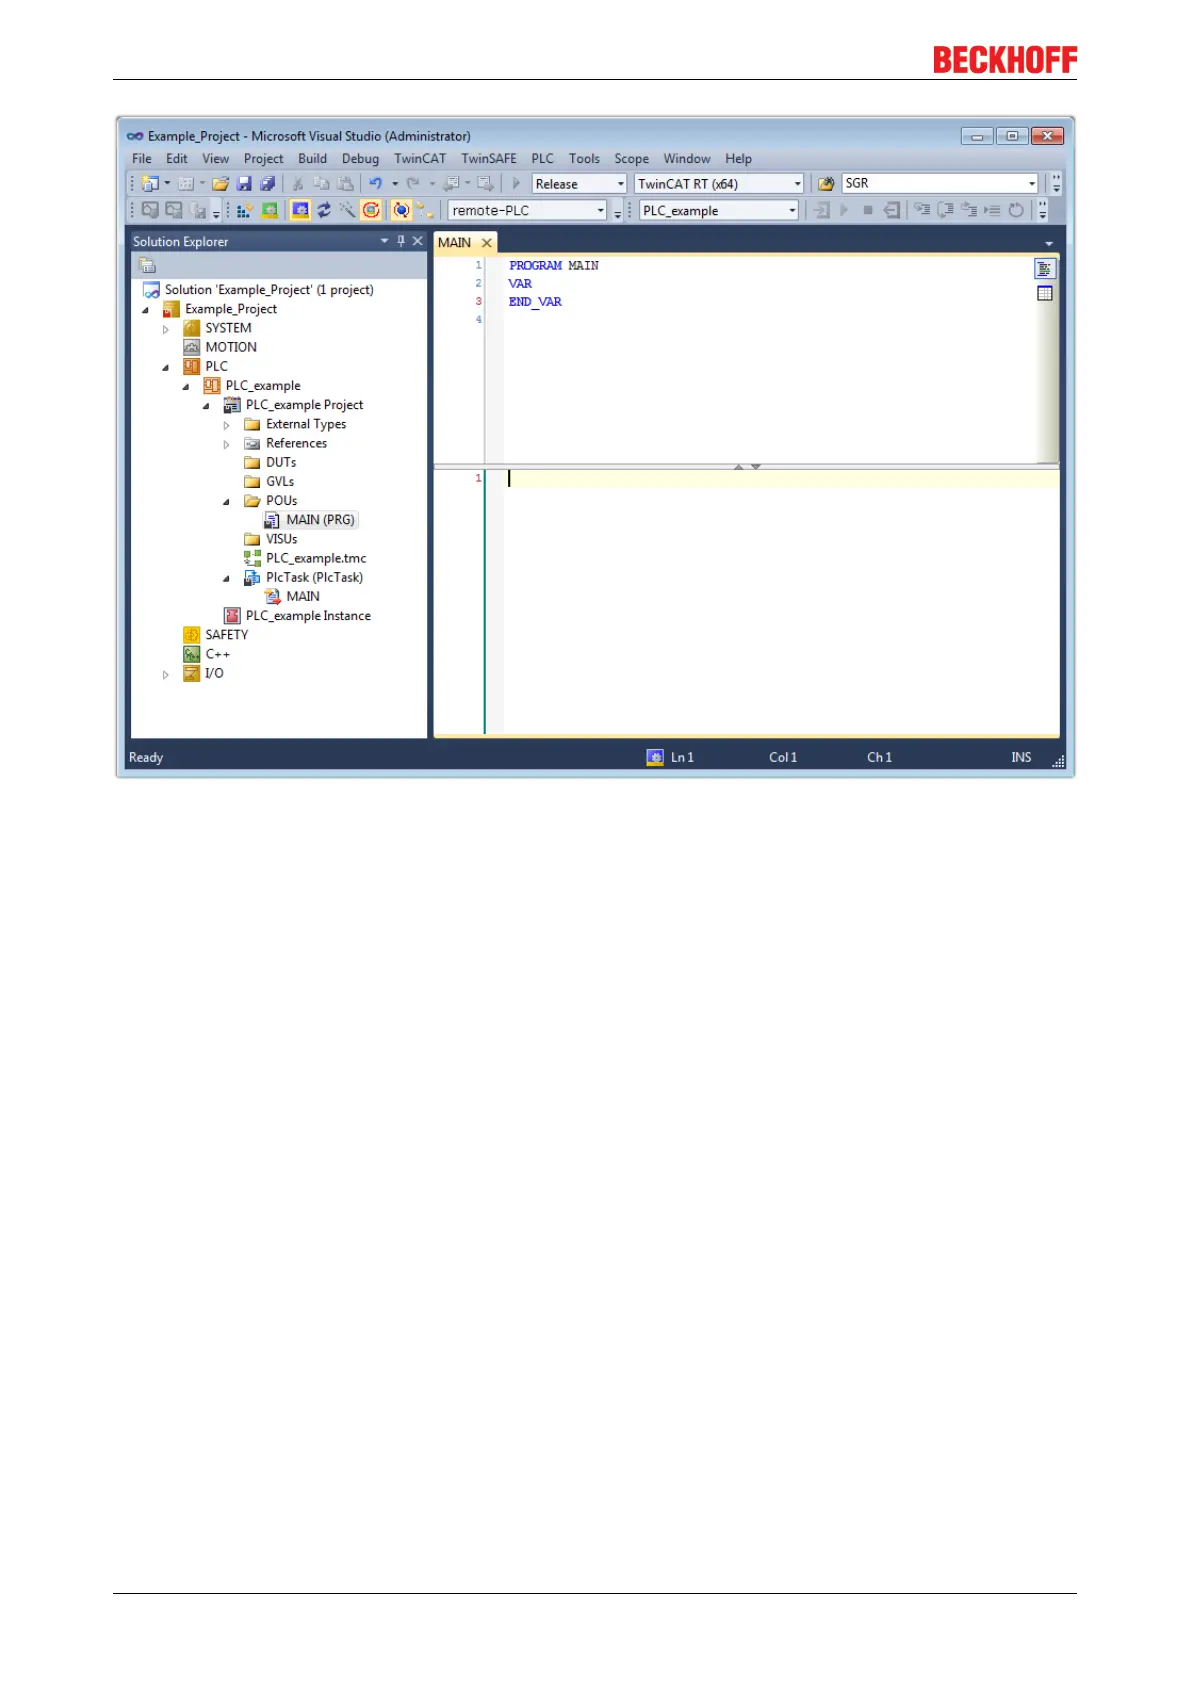Click the TwinCAT Activate Configuration icon
The height and width of the screenshot is (1684, 1191).
244,210
